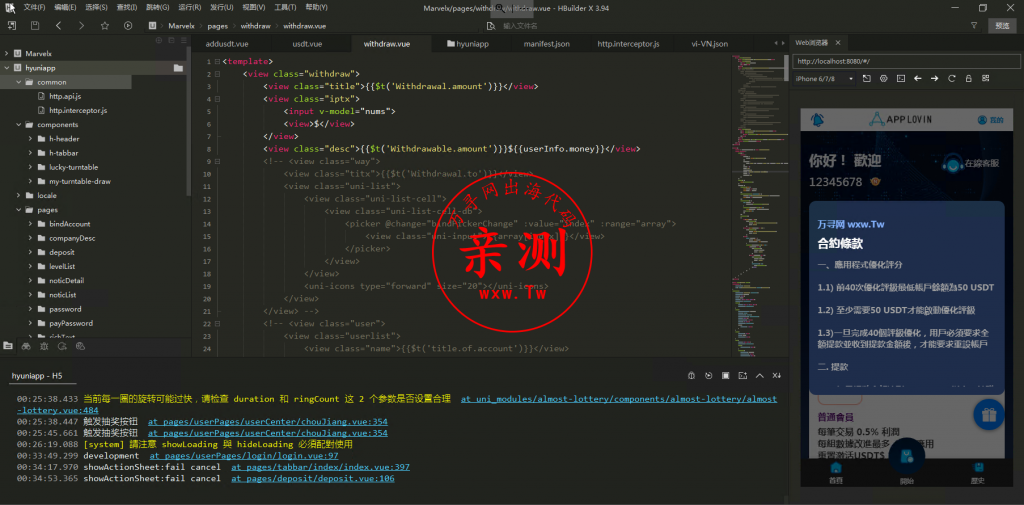Select the hyuniapp - H5 console tab
Viewport: 1024px width, 505px height.
pyautogui.click(x=37, y=376)
